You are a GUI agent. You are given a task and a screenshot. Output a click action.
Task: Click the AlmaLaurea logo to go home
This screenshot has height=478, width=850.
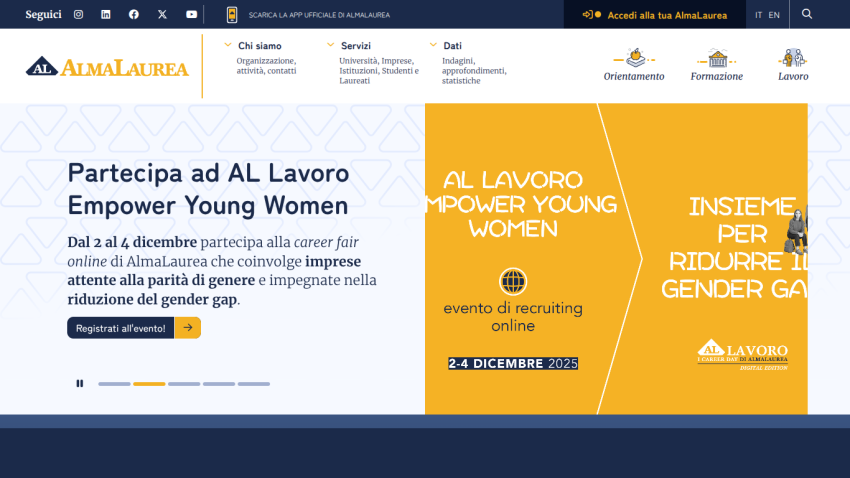click(x=107, y=66)
